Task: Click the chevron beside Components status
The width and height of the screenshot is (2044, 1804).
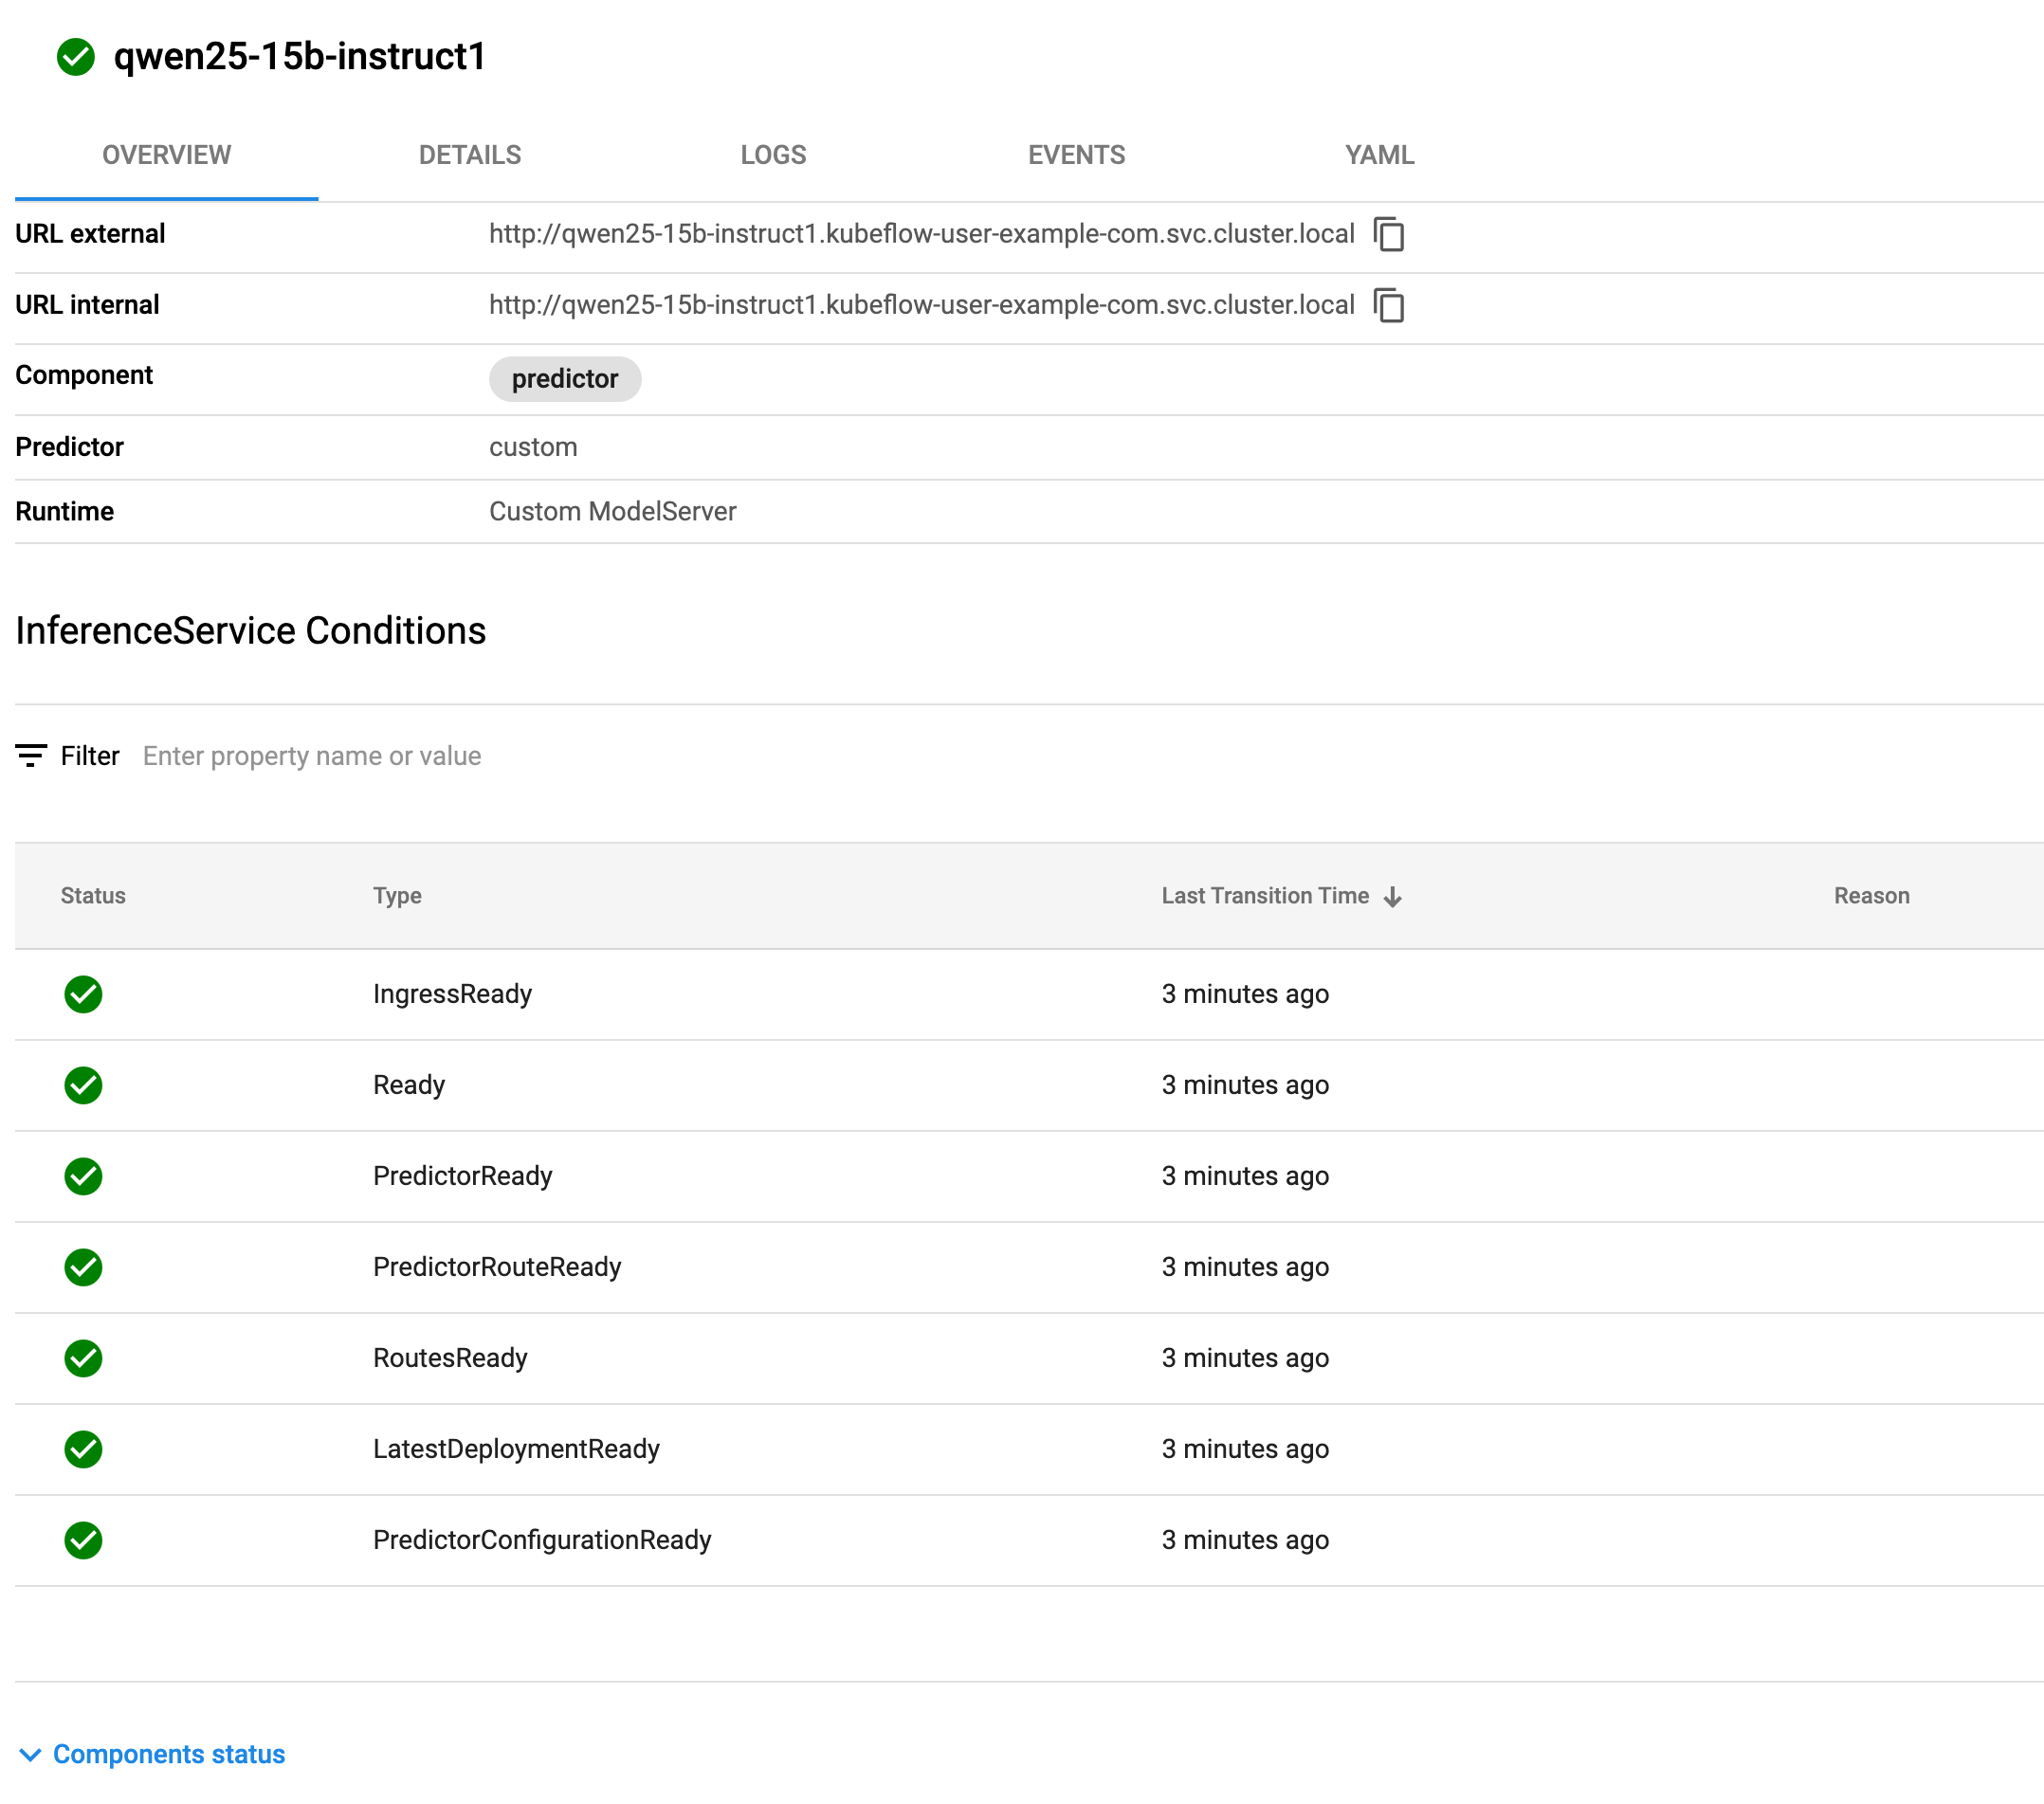Action: pyautogui.click(x=30, y=1755)
